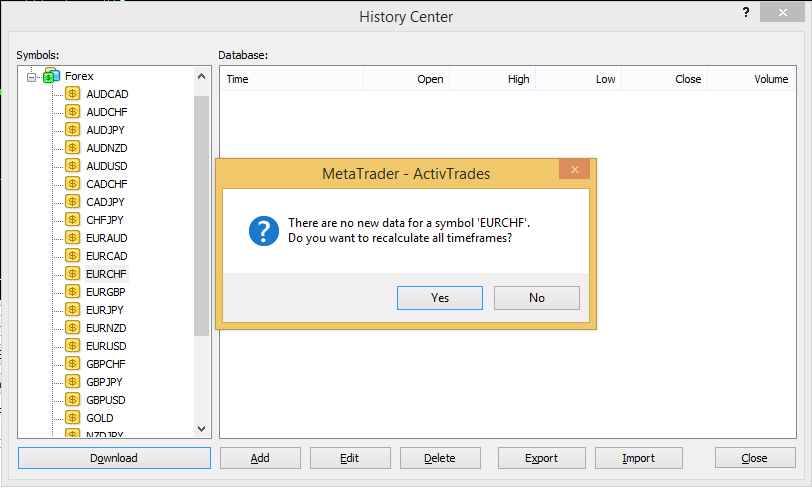Click the EURJPY symbol icon

pos(72,310)
